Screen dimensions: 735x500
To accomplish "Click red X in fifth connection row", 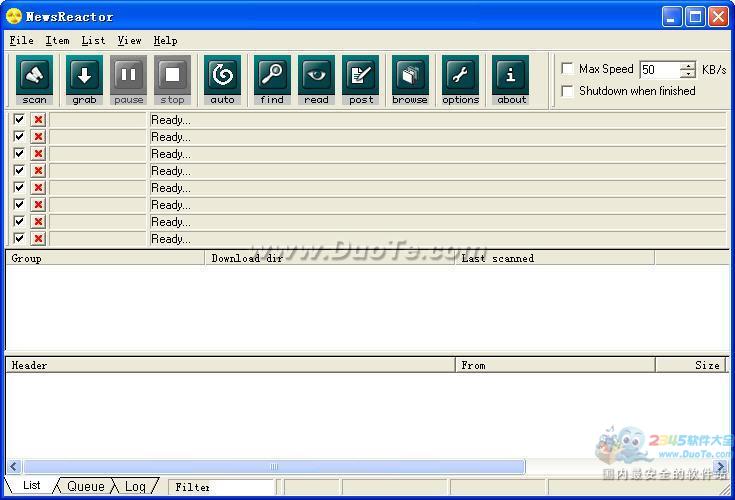I will (x=38, y=187).
